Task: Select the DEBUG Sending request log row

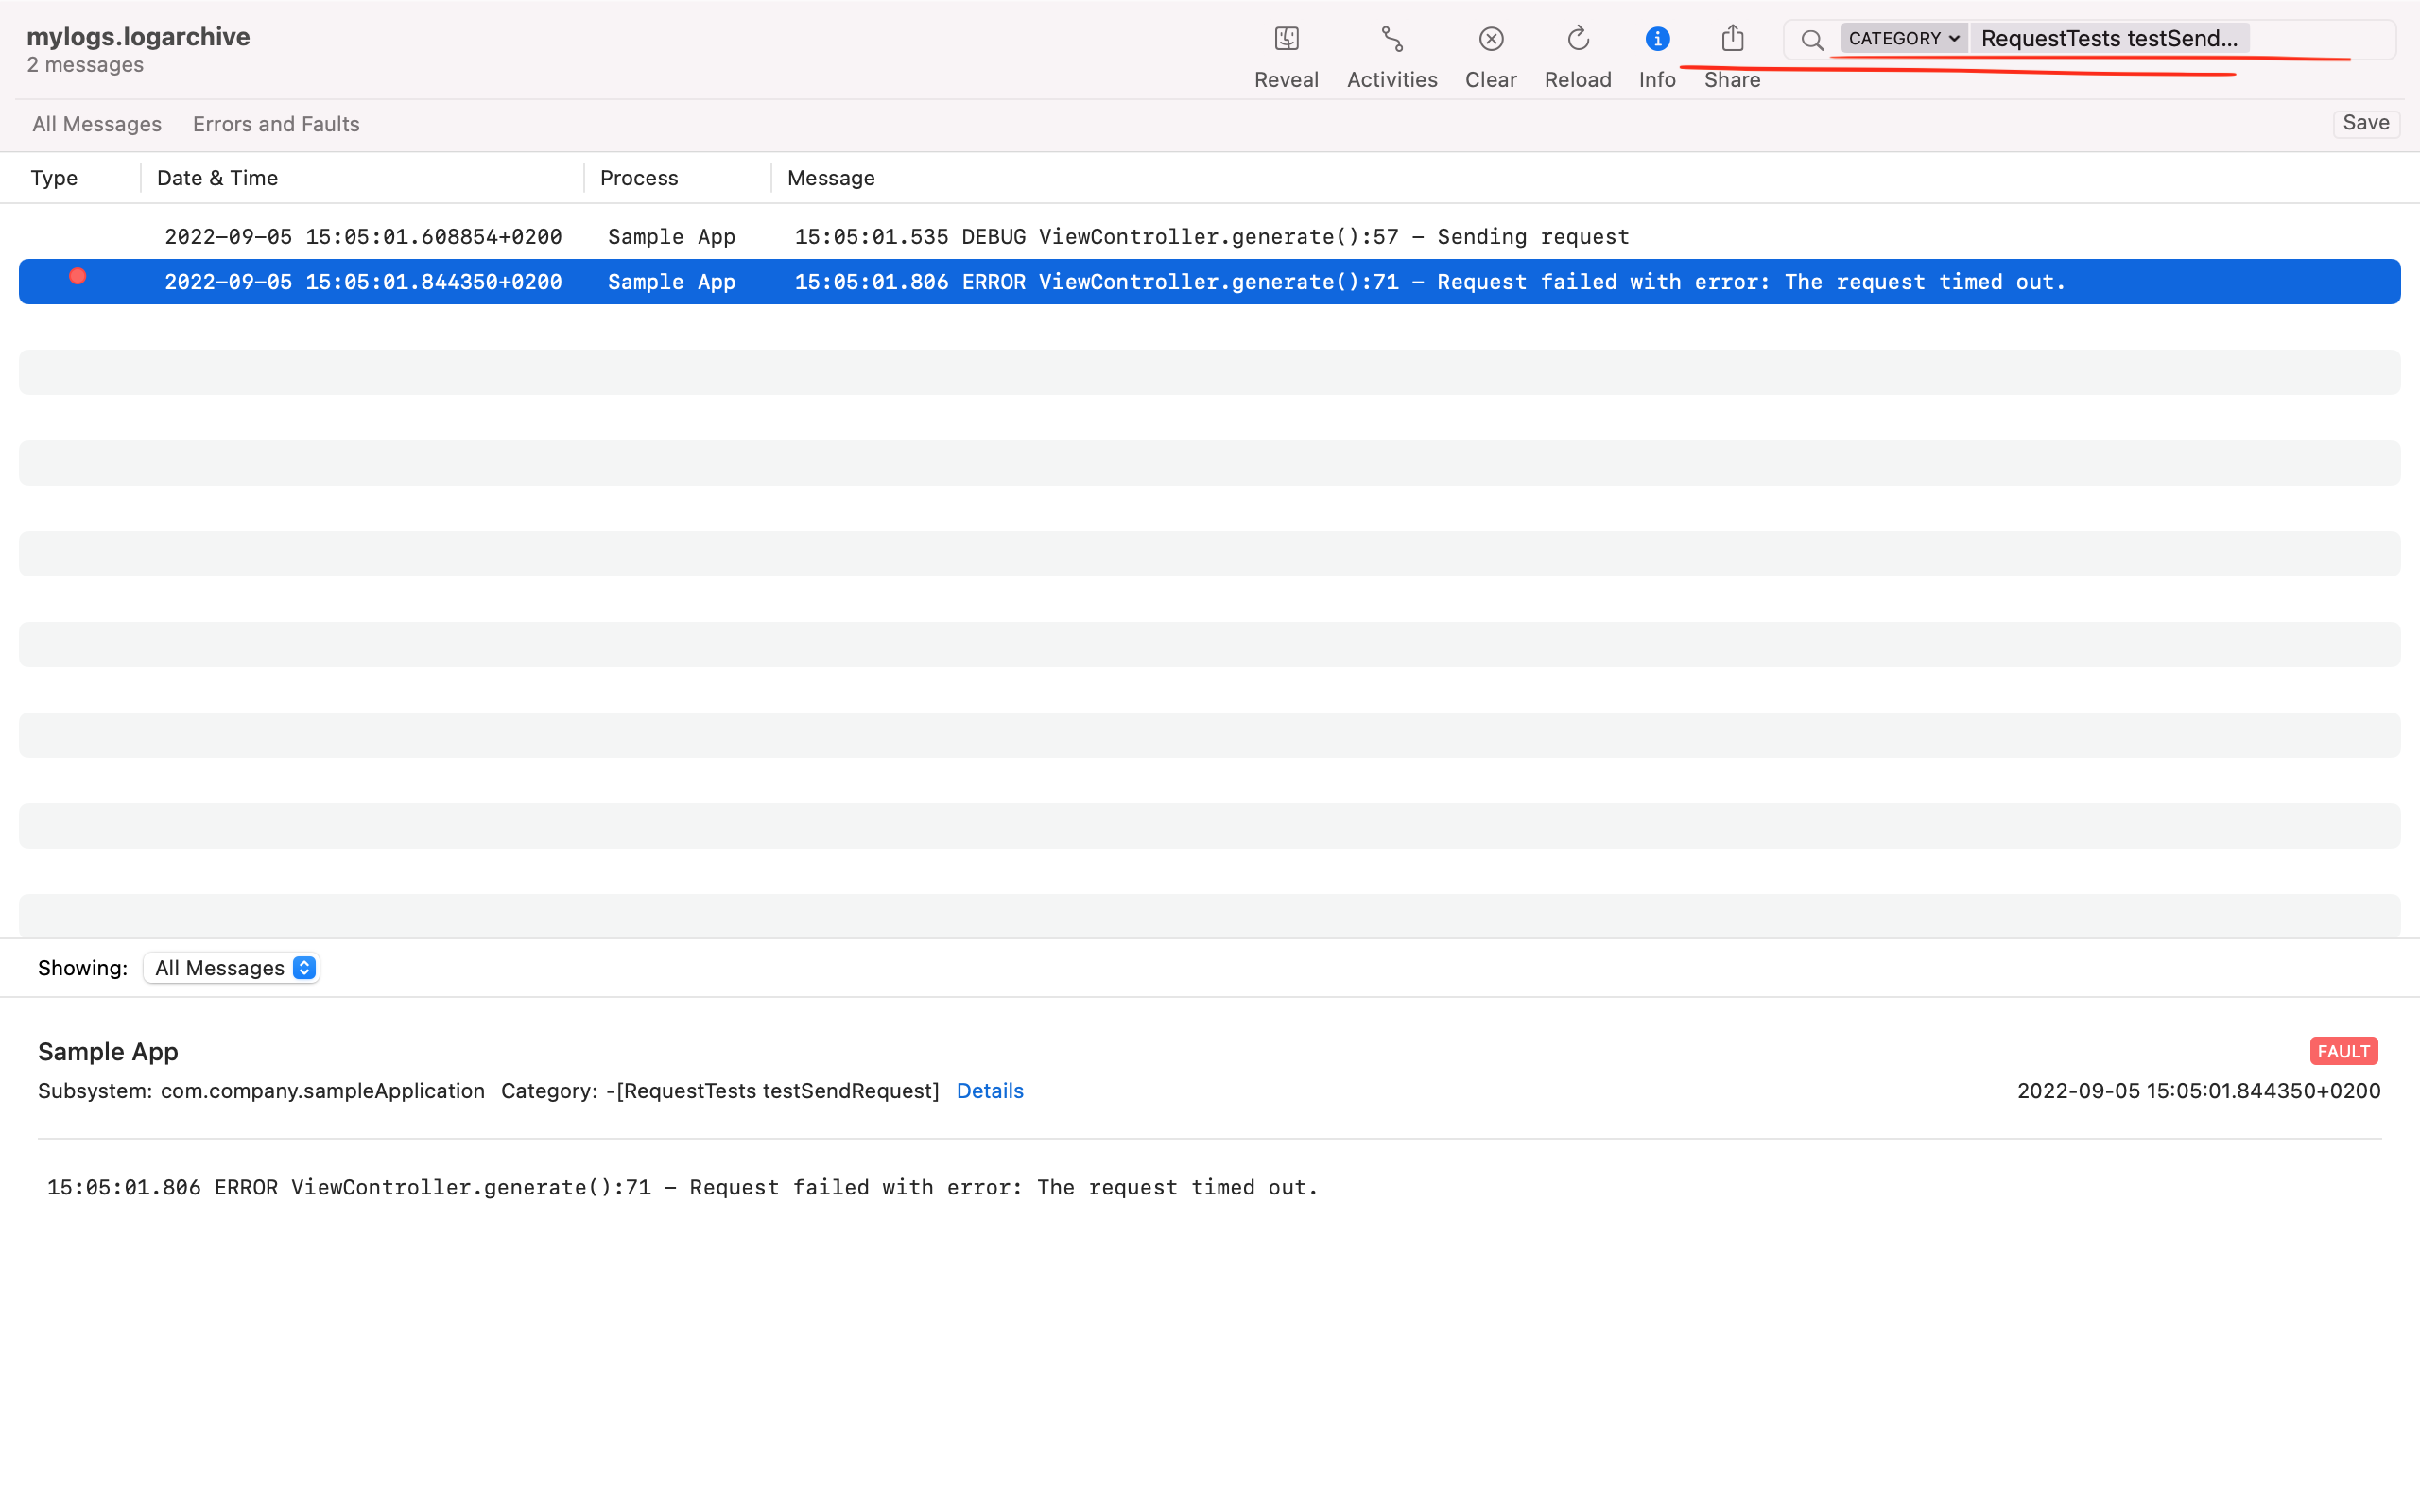Action: [1209, 236]
